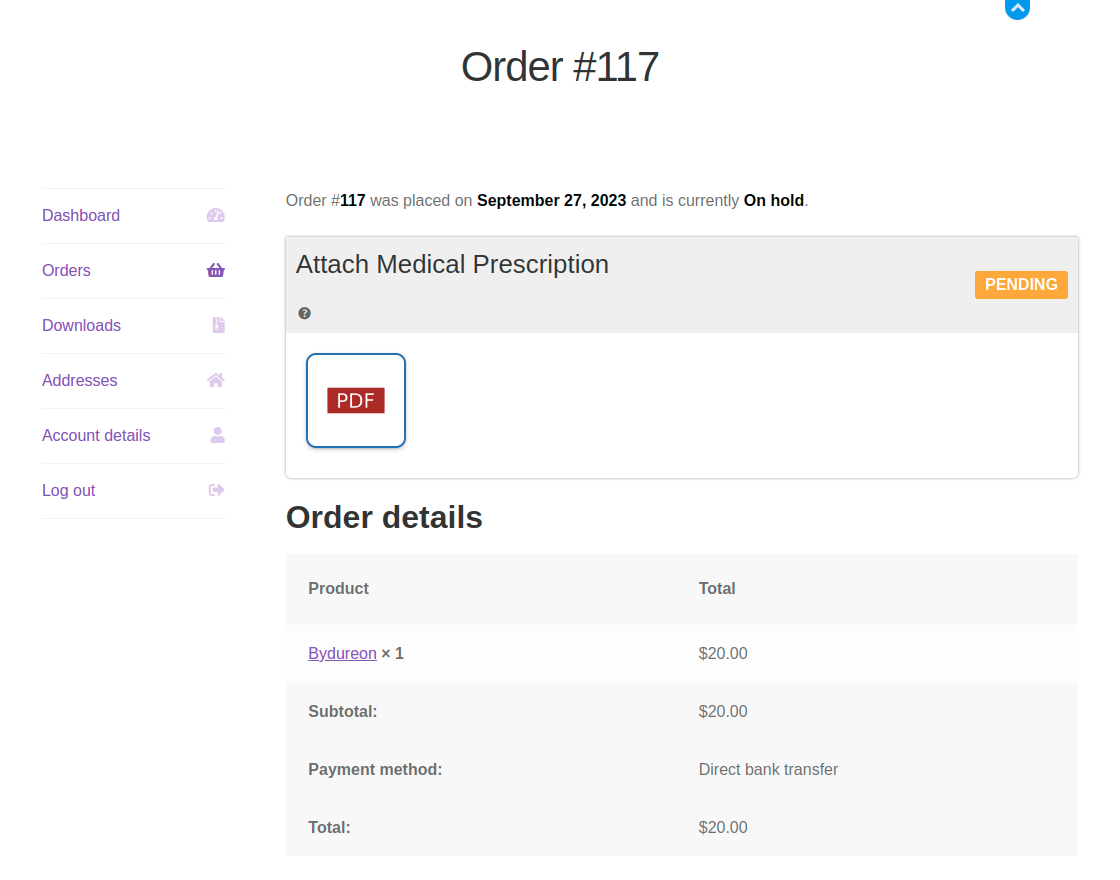1120x880 pixels.
Task: Click the Addresses link
Action: (x=79, y=380)
